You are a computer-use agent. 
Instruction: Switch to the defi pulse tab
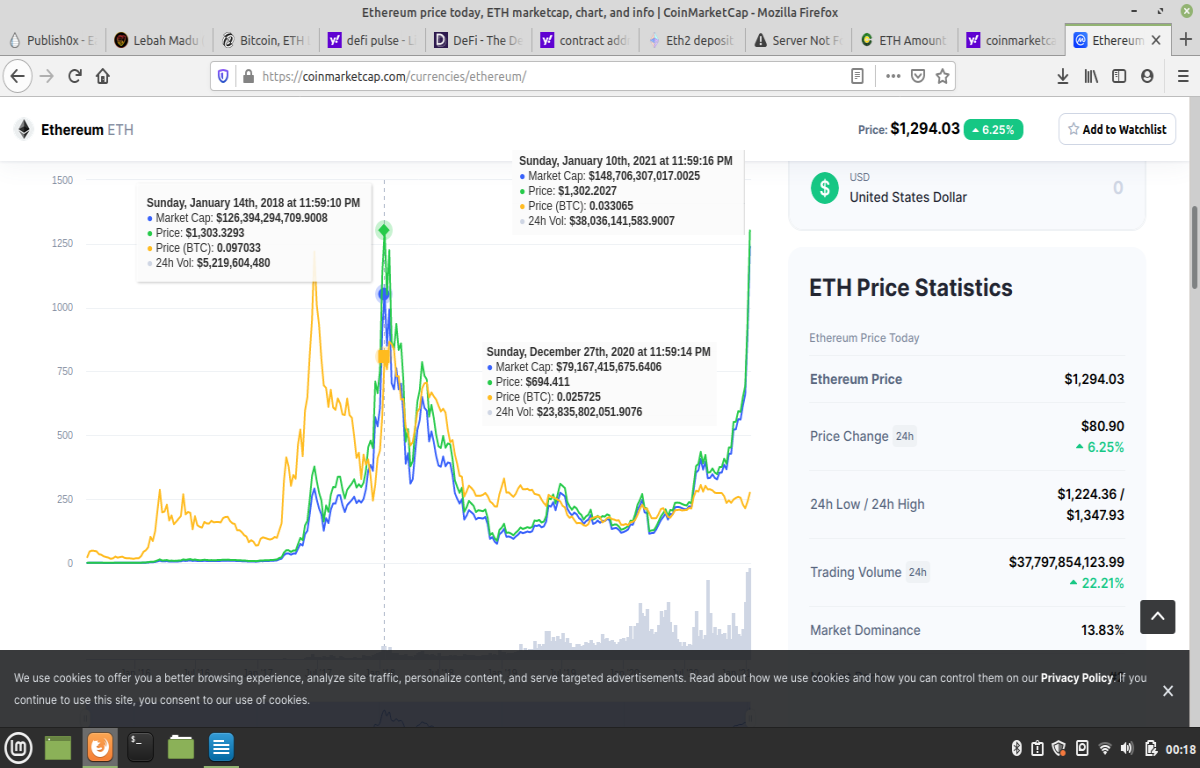tap(370, 40)
